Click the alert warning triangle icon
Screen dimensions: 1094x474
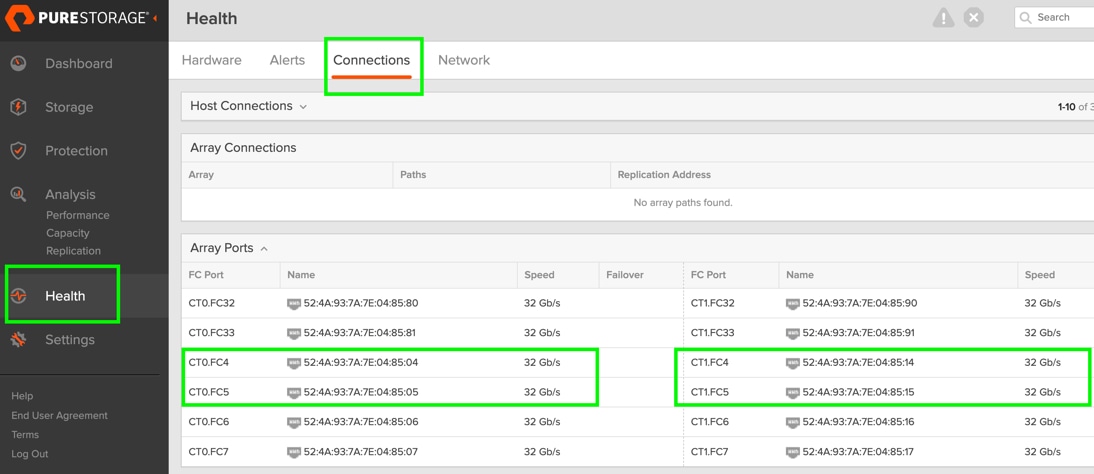(x=943, y=18)
